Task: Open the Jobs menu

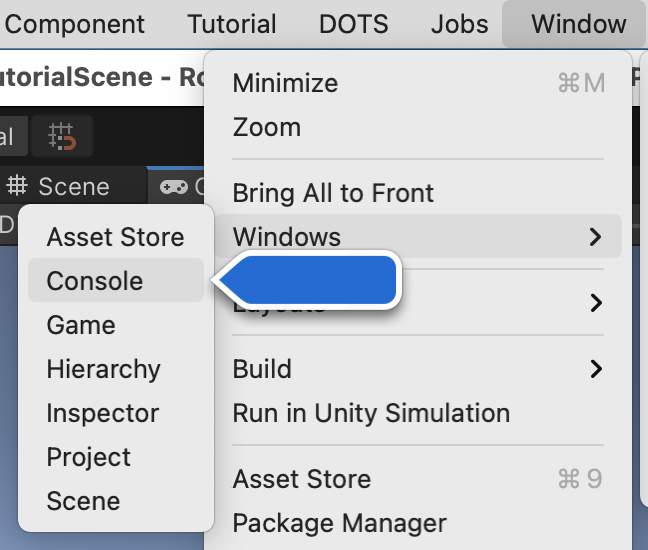Action: click(x=460, y=24)
